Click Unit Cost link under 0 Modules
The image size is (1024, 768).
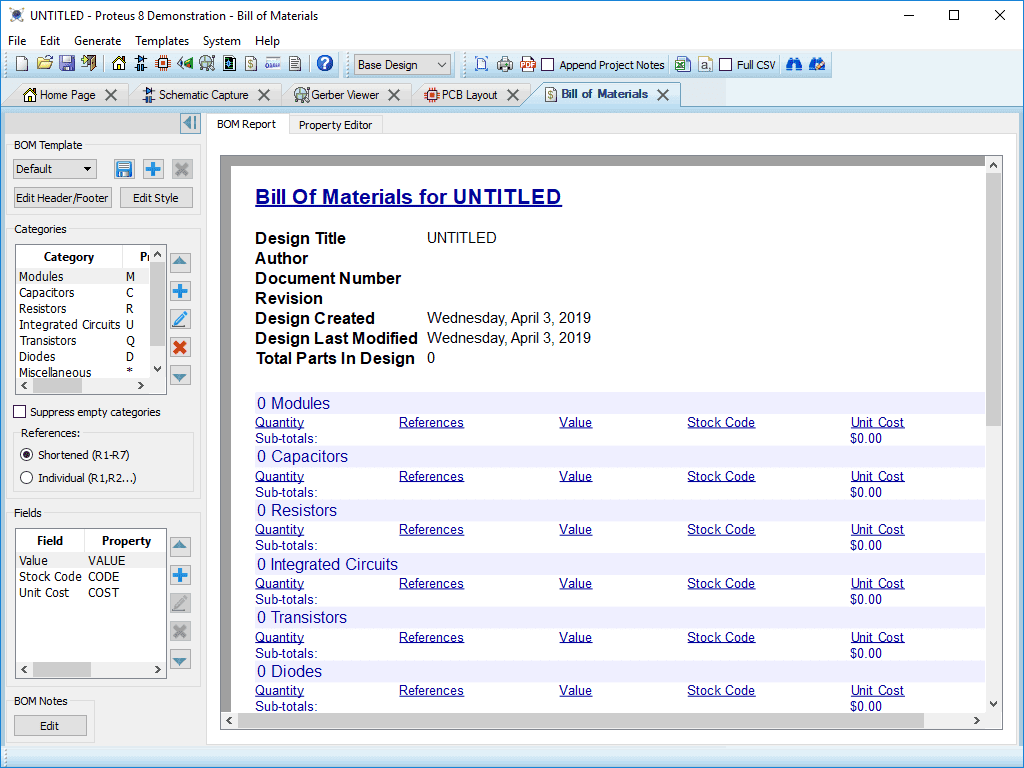877,423
